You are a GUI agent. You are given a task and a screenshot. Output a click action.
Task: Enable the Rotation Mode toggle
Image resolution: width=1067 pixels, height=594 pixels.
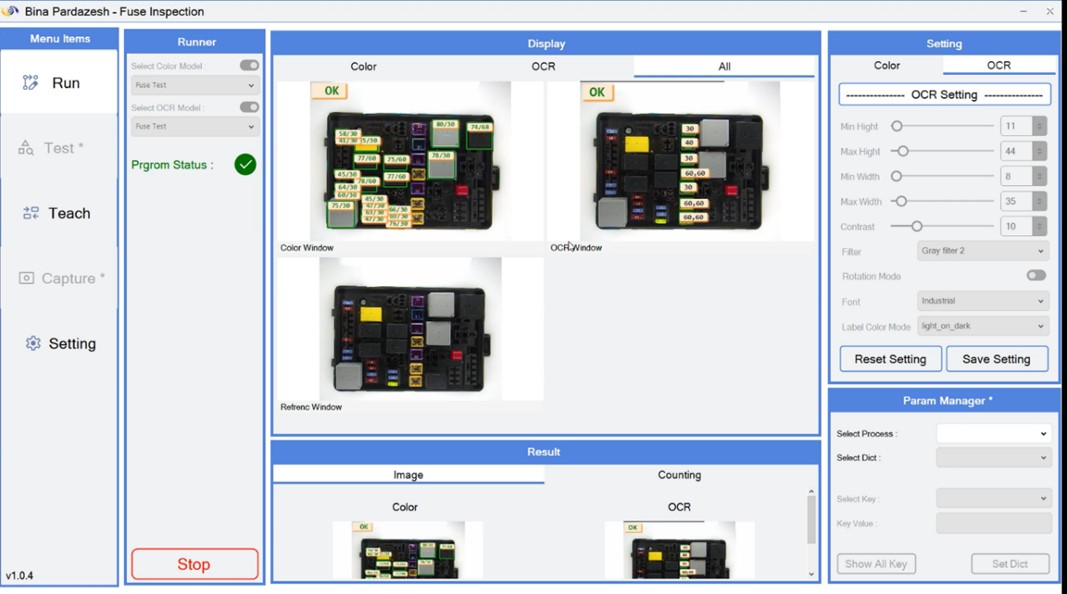[x=1036, y=276]
